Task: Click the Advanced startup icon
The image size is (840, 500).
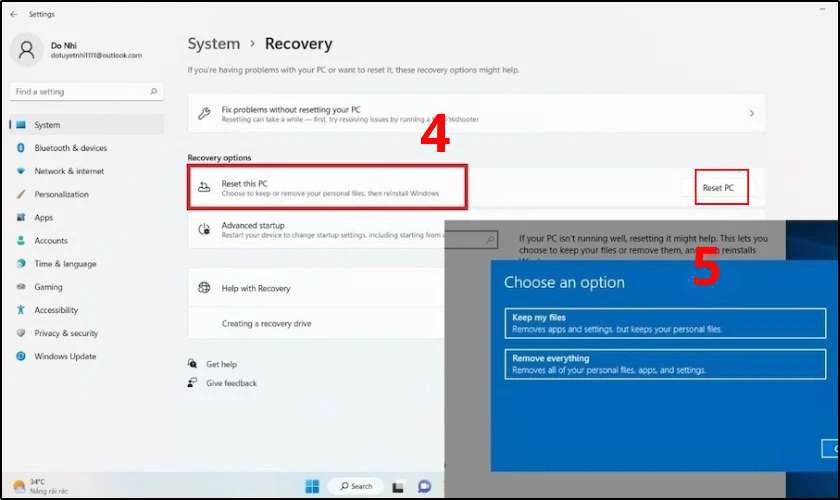Action: pyautogui.click(x=204, y=229)
